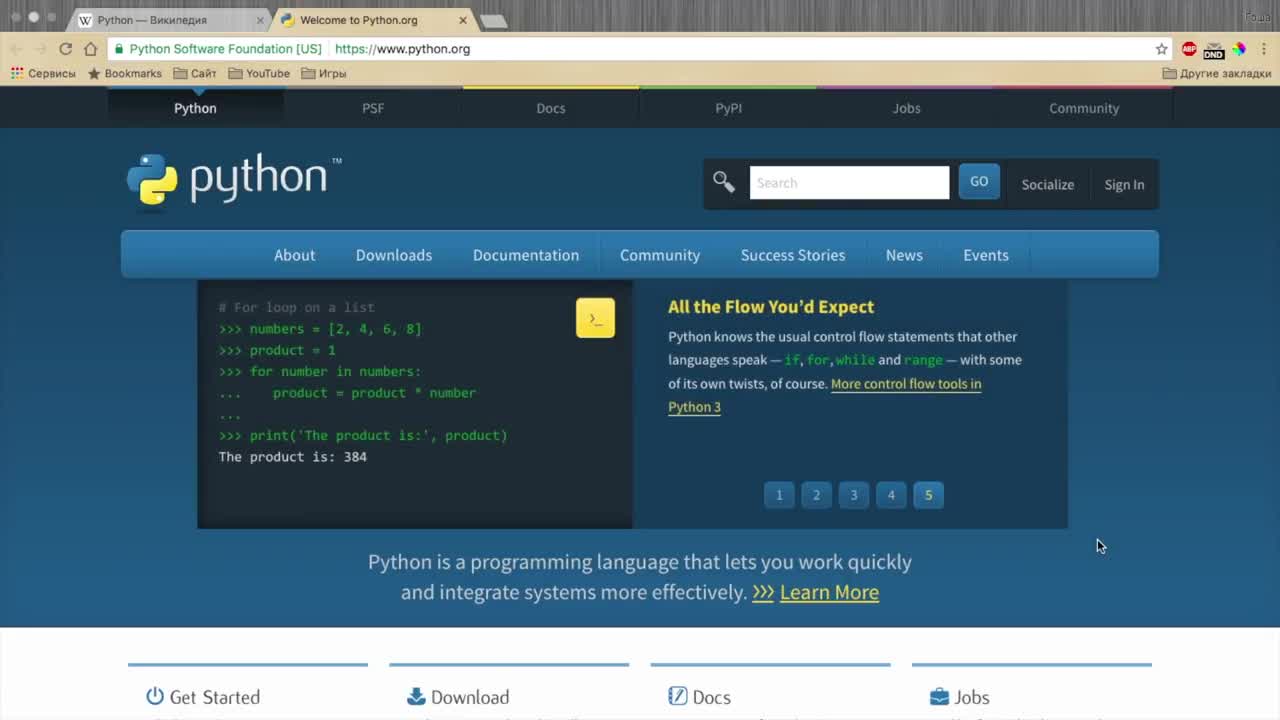Open Другие закладки folder
The width and height of the screenshot is (1280, 720).
click(x=1217, y=73)
